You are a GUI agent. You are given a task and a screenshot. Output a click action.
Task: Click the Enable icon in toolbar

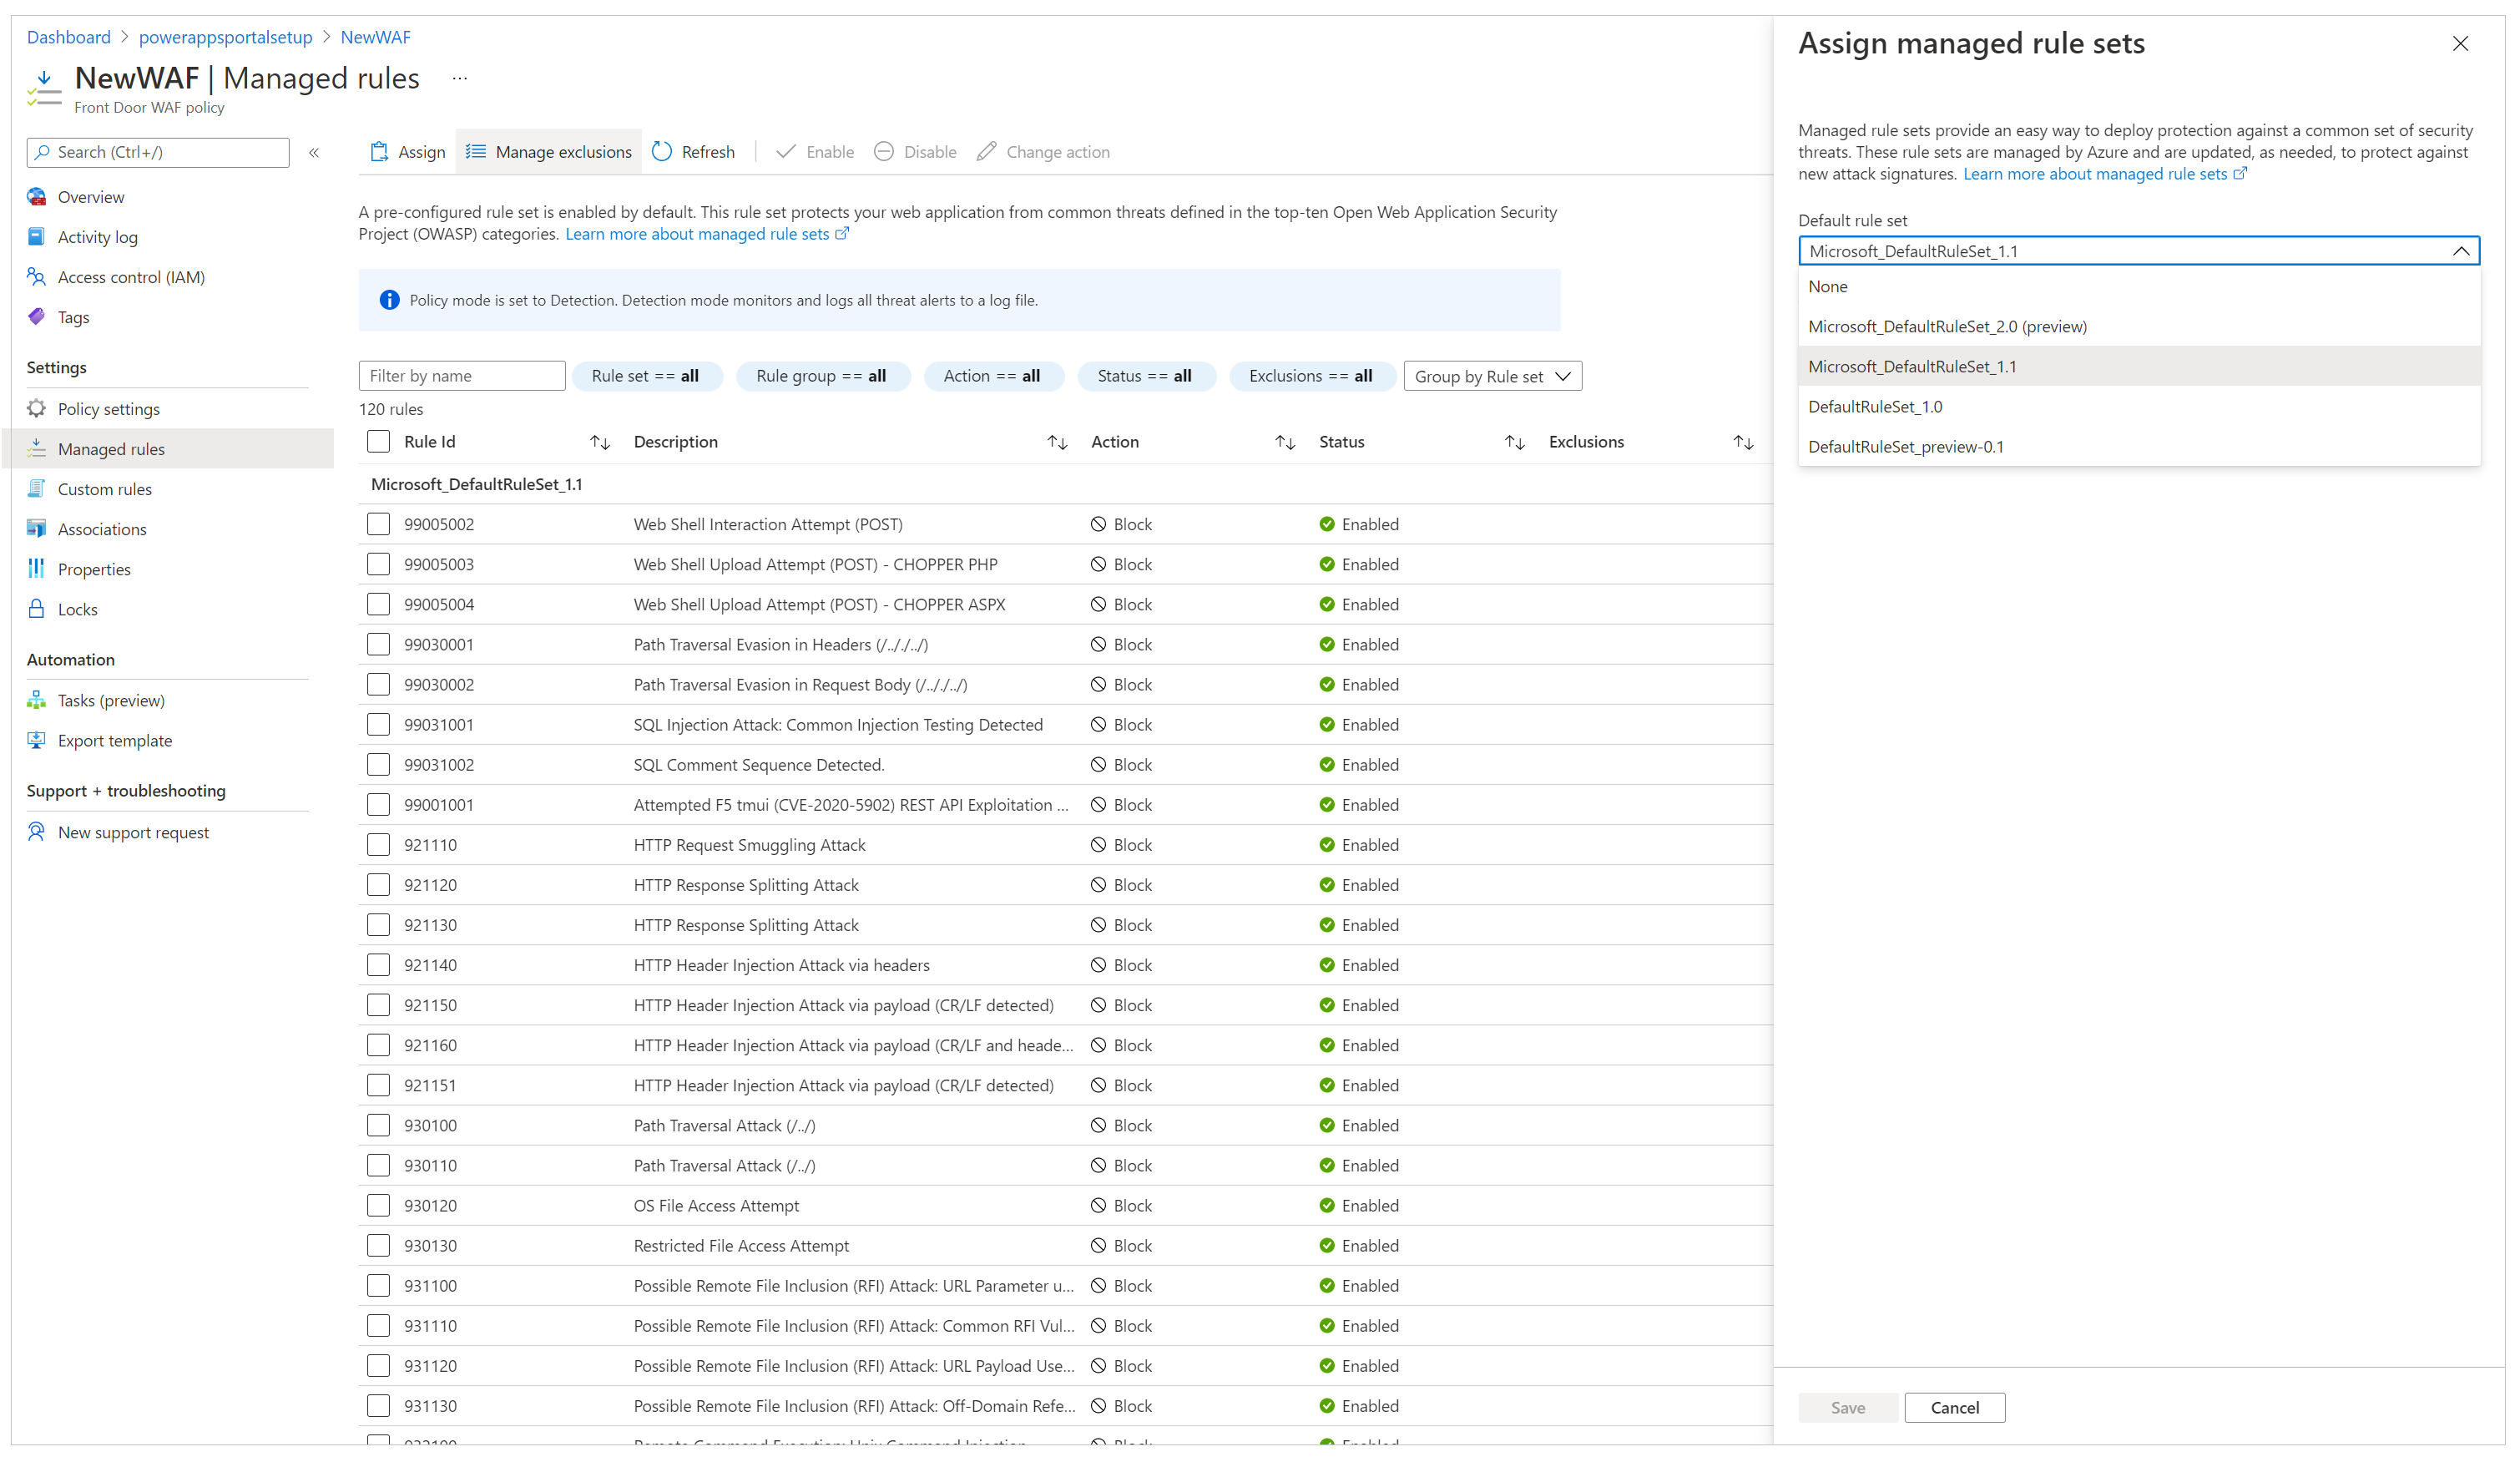(817, 151)
